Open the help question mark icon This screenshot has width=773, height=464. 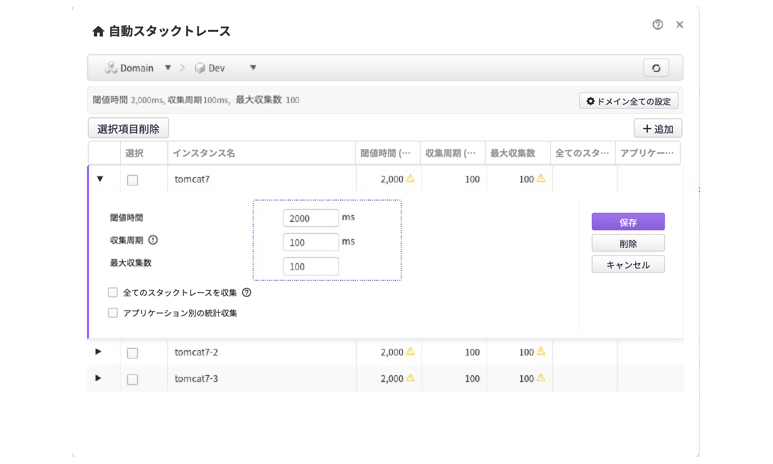(x=658, y=25)
